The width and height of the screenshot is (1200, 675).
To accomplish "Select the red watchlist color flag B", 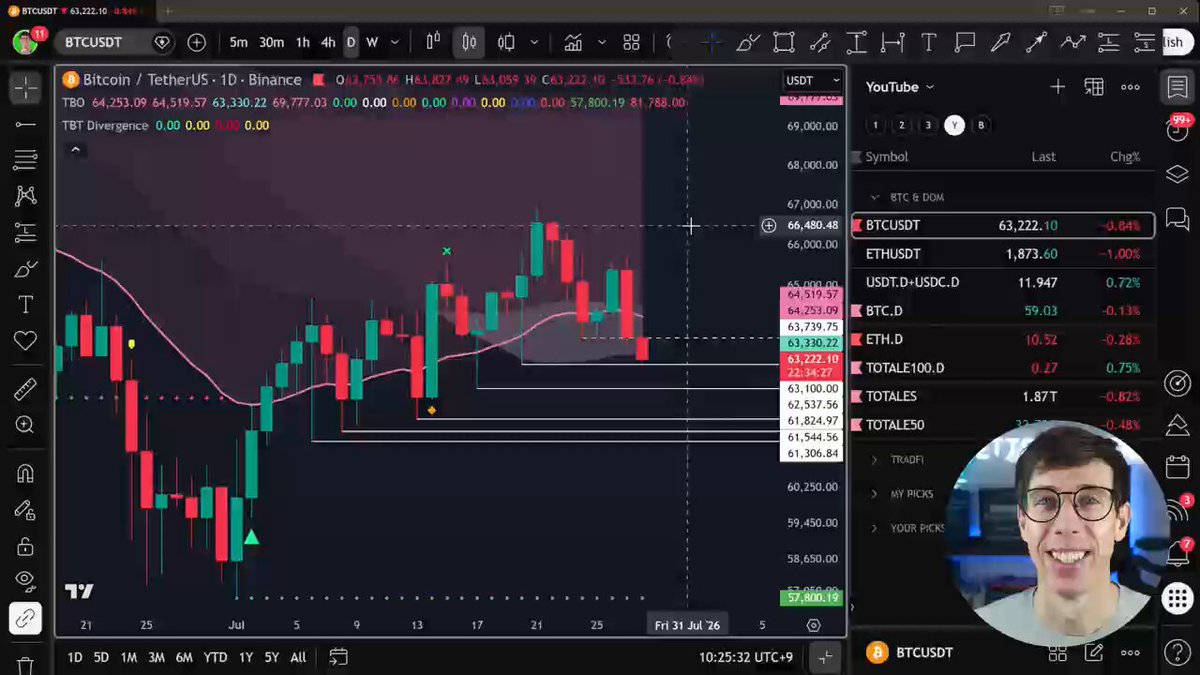I will pos(981,125).
